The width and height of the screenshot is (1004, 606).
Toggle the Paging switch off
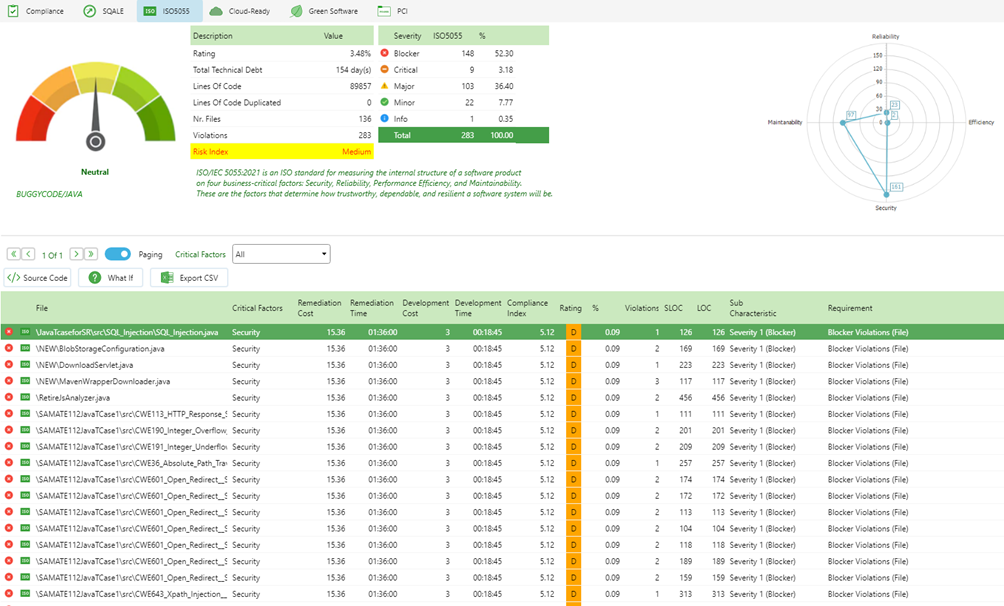[117, 254]
